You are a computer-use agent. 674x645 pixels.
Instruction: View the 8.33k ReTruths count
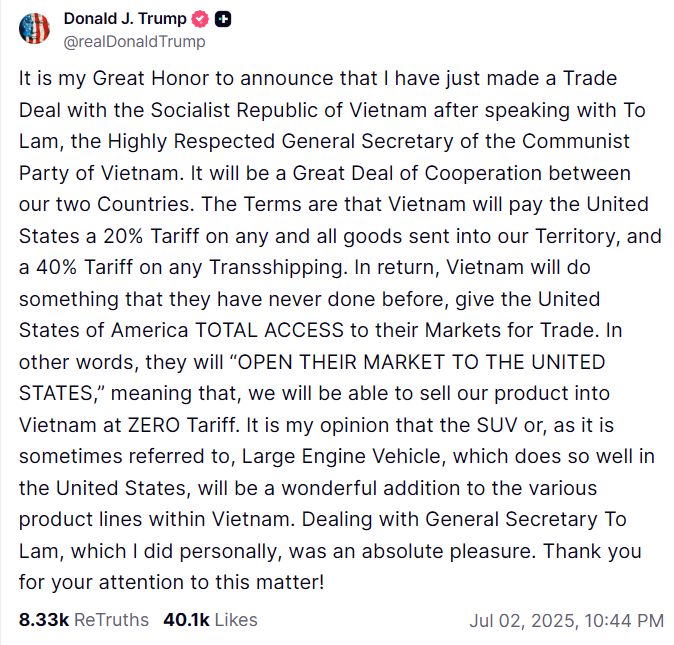[x=44, y=620]
